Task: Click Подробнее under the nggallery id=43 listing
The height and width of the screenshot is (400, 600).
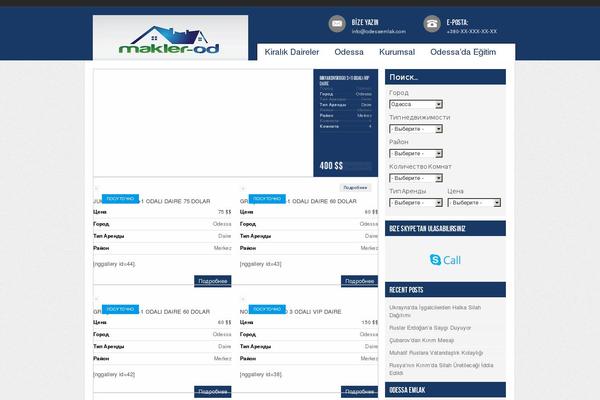Action: pos(359,281)
